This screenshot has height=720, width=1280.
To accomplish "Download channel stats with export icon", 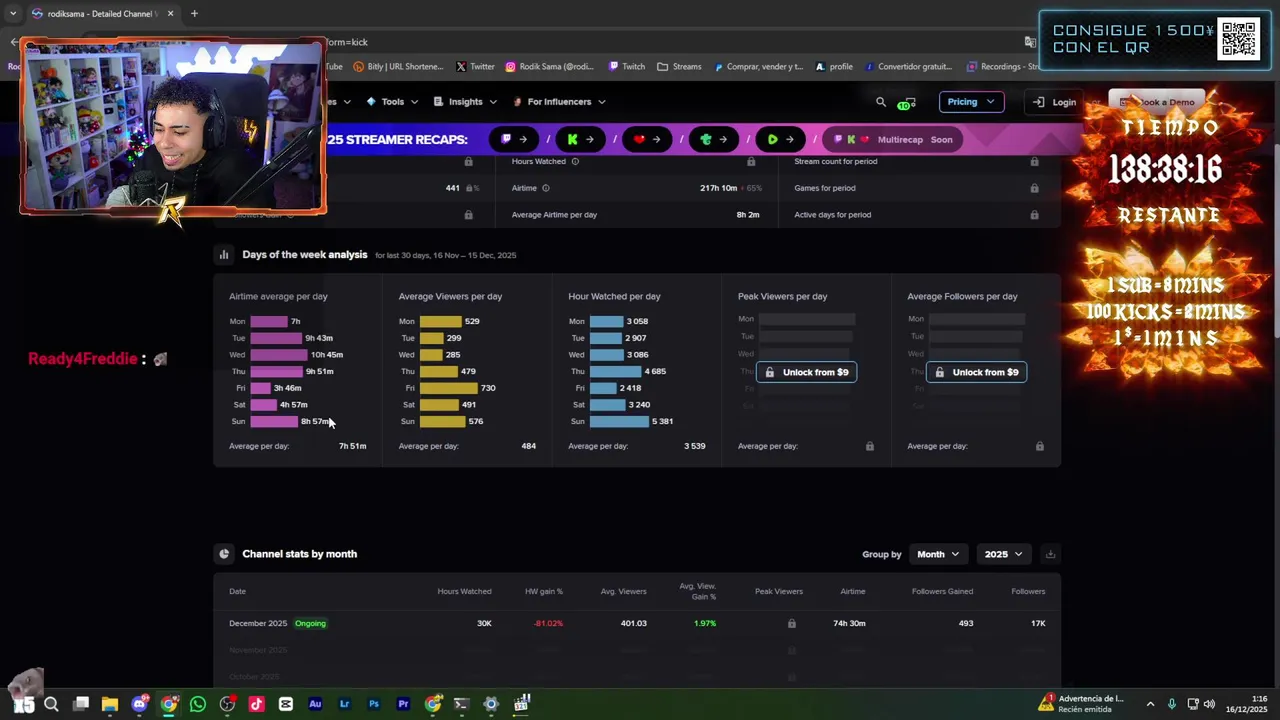I will 1050,554.
